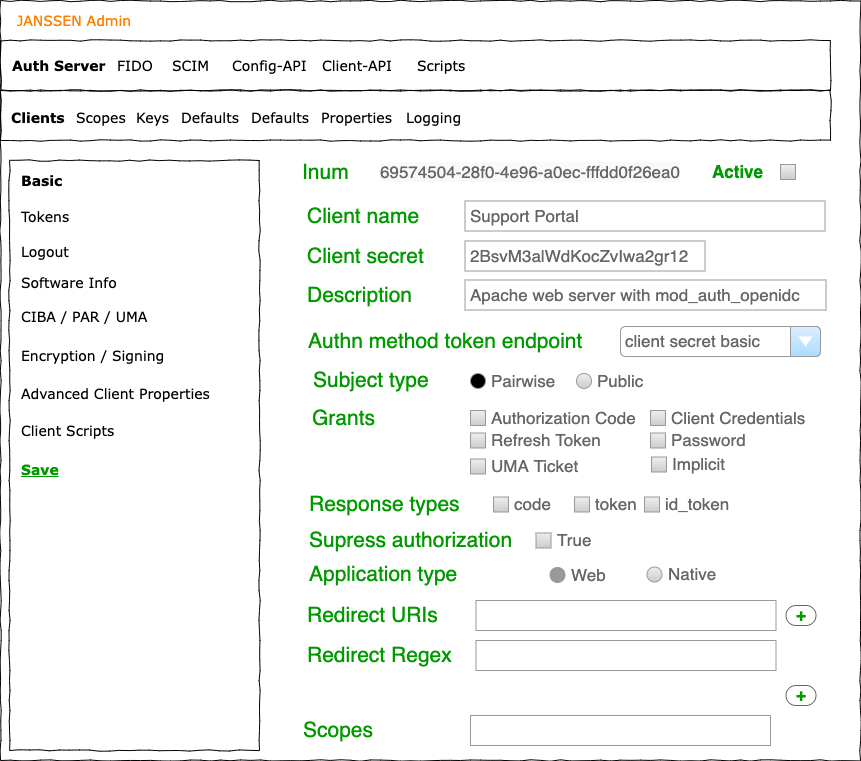Go to the Scripts tab
The height and width of the screenshot is (761, 861).
point(441,66)
